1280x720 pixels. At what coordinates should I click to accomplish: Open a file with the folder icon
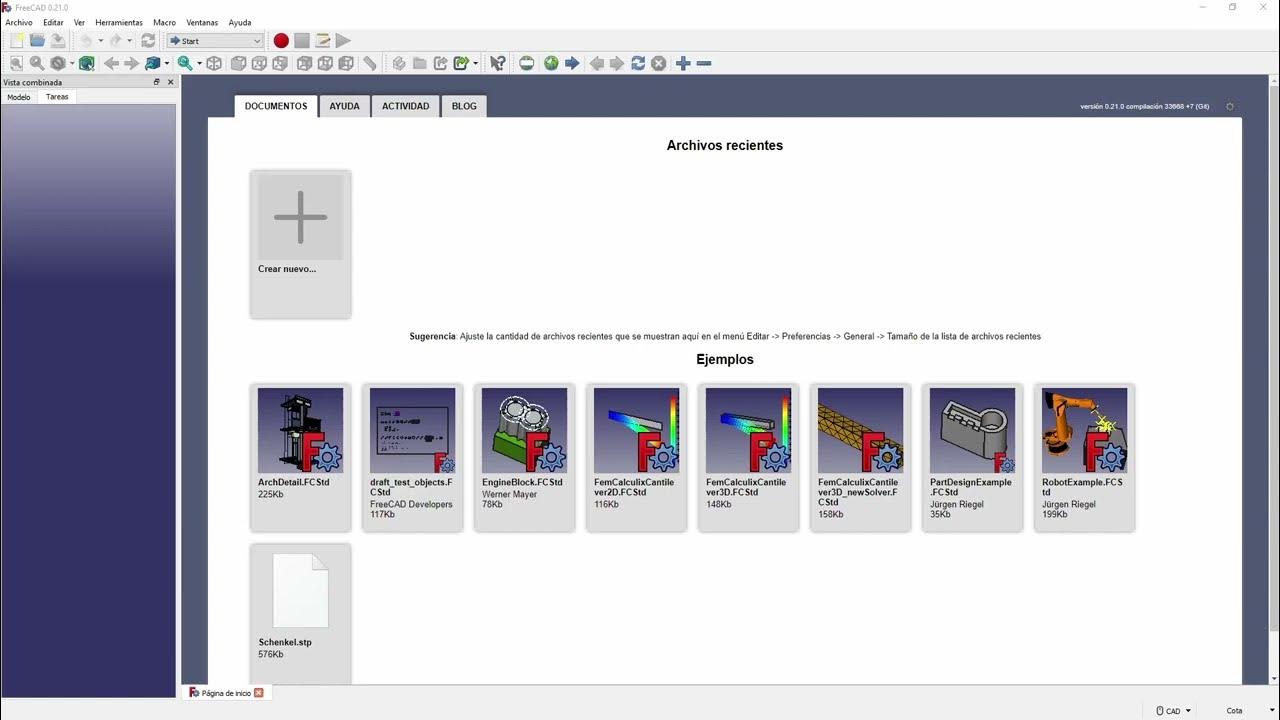[x=37, y=41]
